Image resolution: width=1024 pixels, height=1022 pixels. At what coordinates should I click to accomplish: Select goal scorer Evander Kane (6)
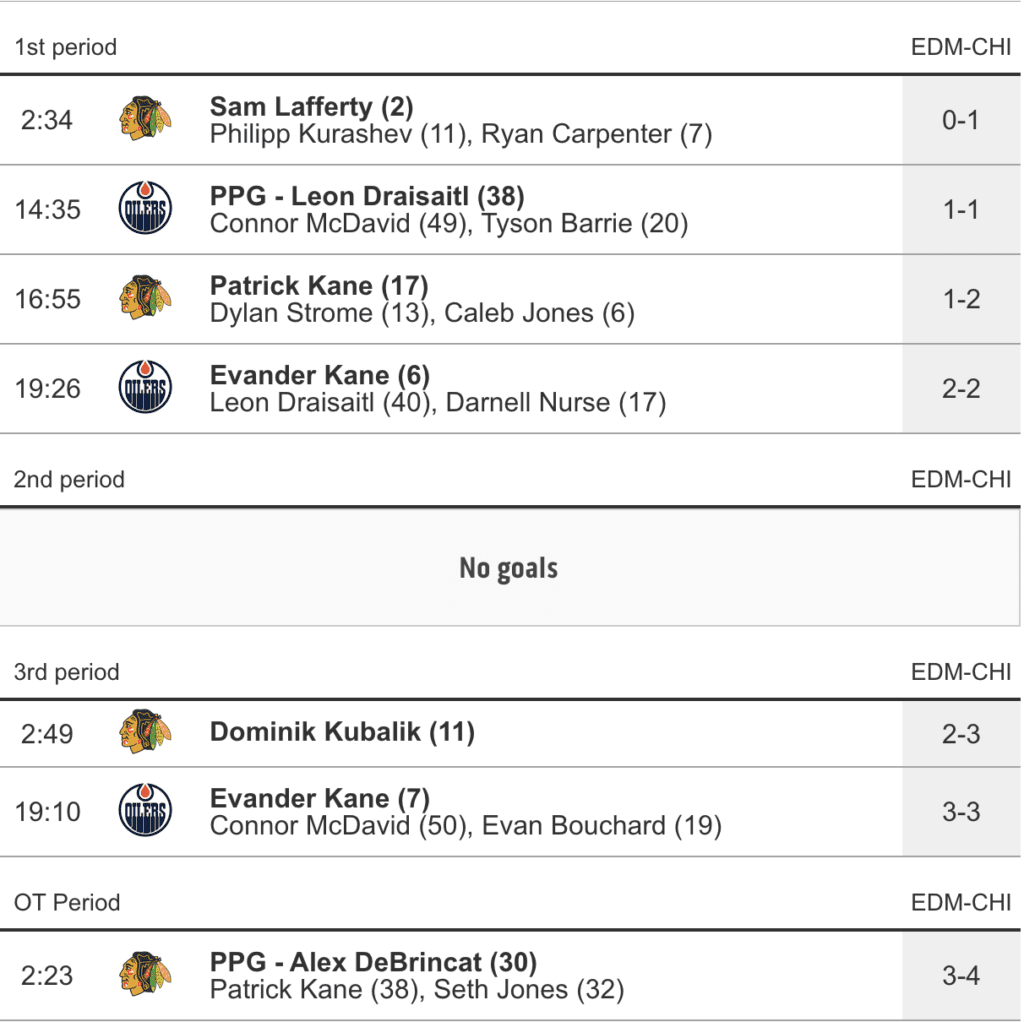(x=319, y=375)
